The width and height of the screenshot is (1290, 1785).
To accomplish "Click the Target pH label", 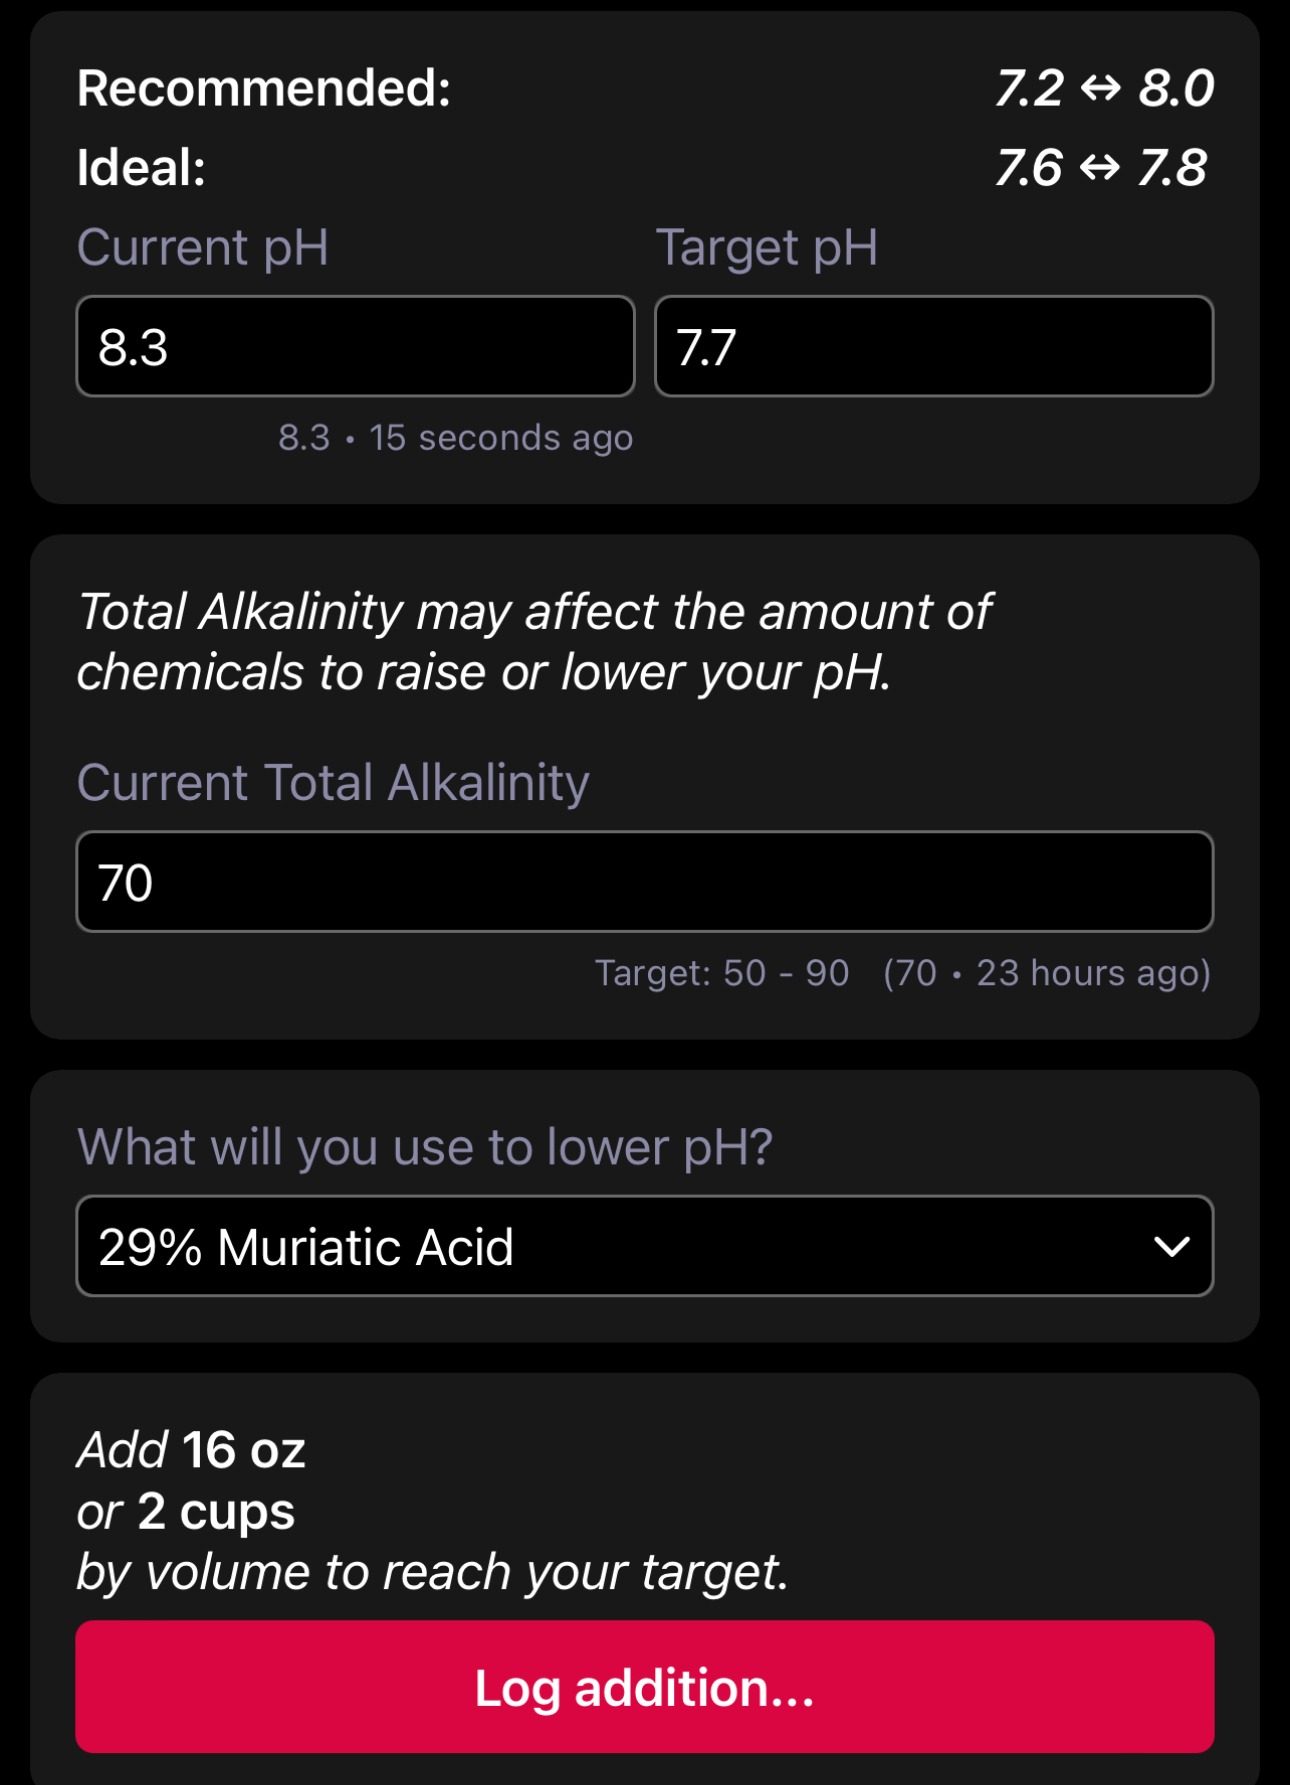I will click(x=767, y=247).
